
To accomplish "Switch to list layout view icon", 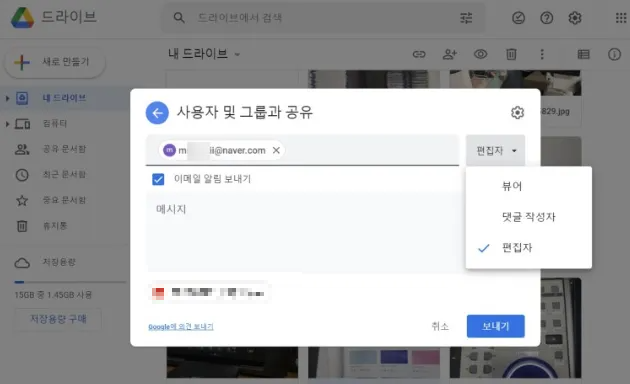I will coord(583,54).
